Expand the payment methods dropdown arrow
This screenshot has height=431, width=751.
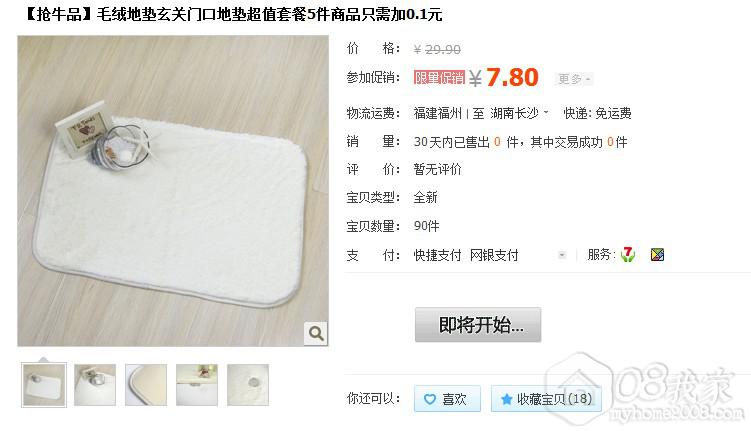coord(562,255)
